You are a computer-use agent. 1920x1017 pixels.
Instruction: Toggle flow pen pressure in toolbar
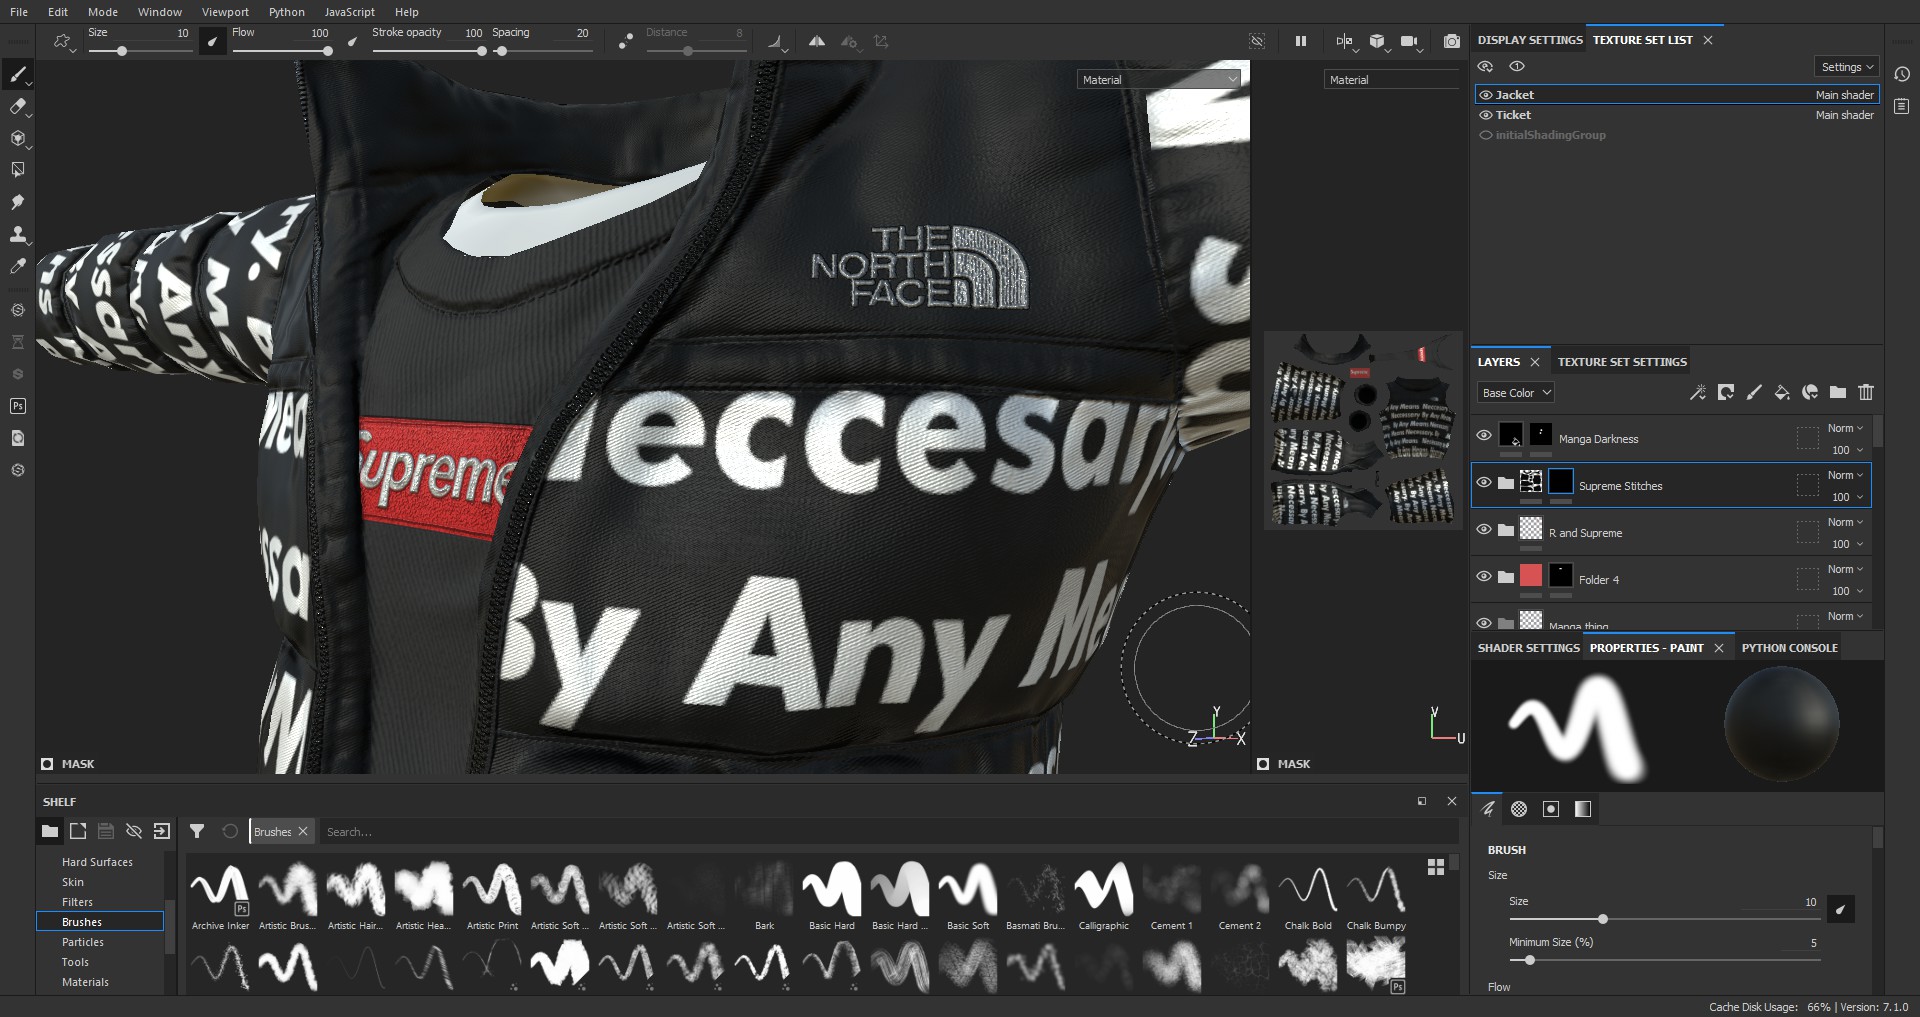pos(352,41)
